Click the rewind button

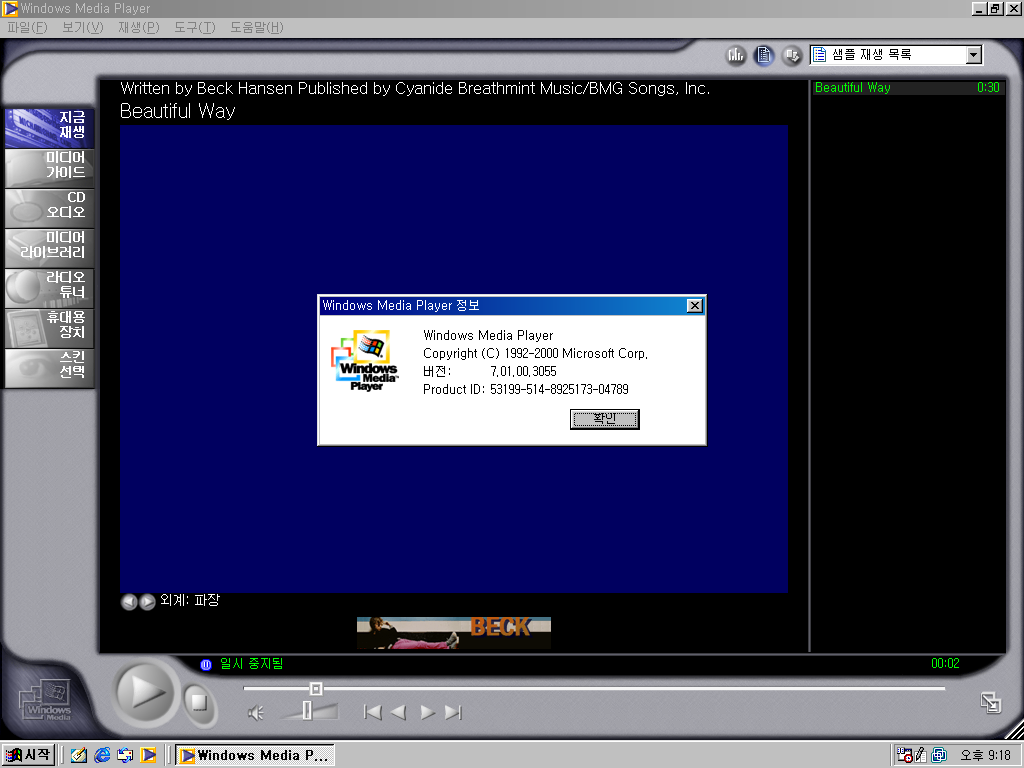point(398,712)
